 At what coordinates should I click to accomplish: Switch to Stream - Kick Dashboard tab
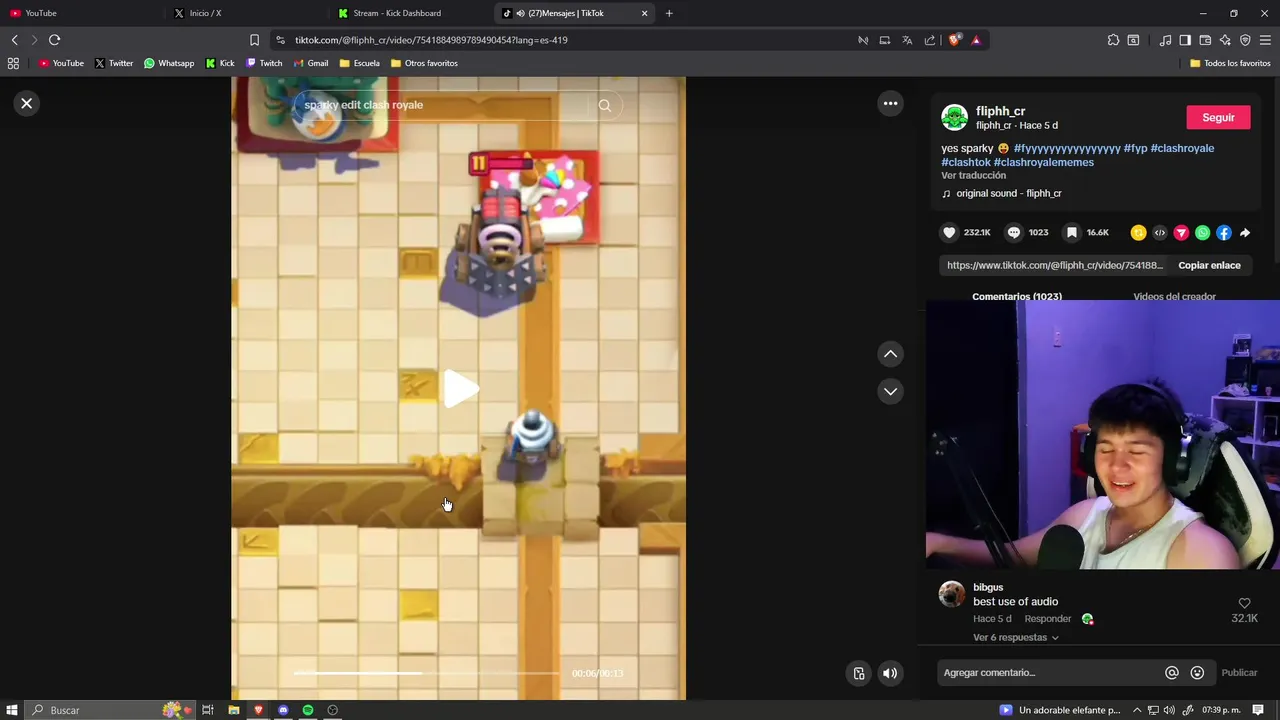tap(411, 13)
